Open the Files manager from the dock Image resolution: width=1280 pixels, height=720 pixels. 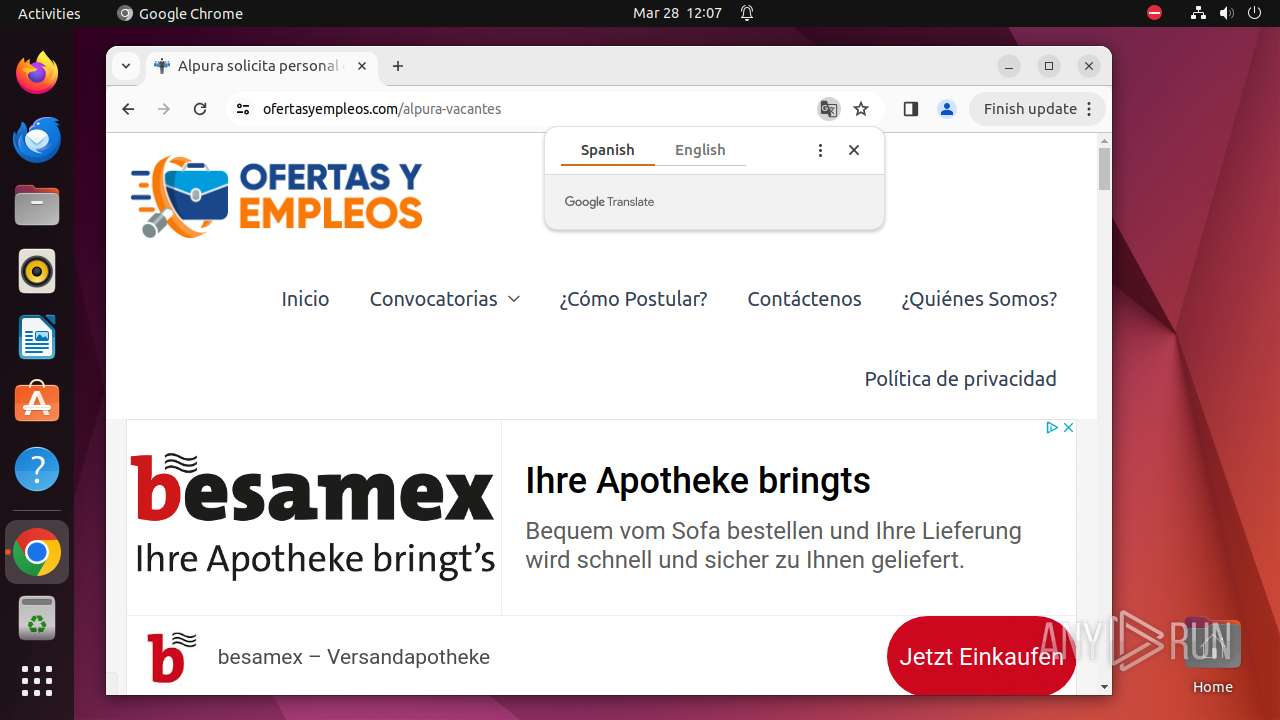pos(37,205)
